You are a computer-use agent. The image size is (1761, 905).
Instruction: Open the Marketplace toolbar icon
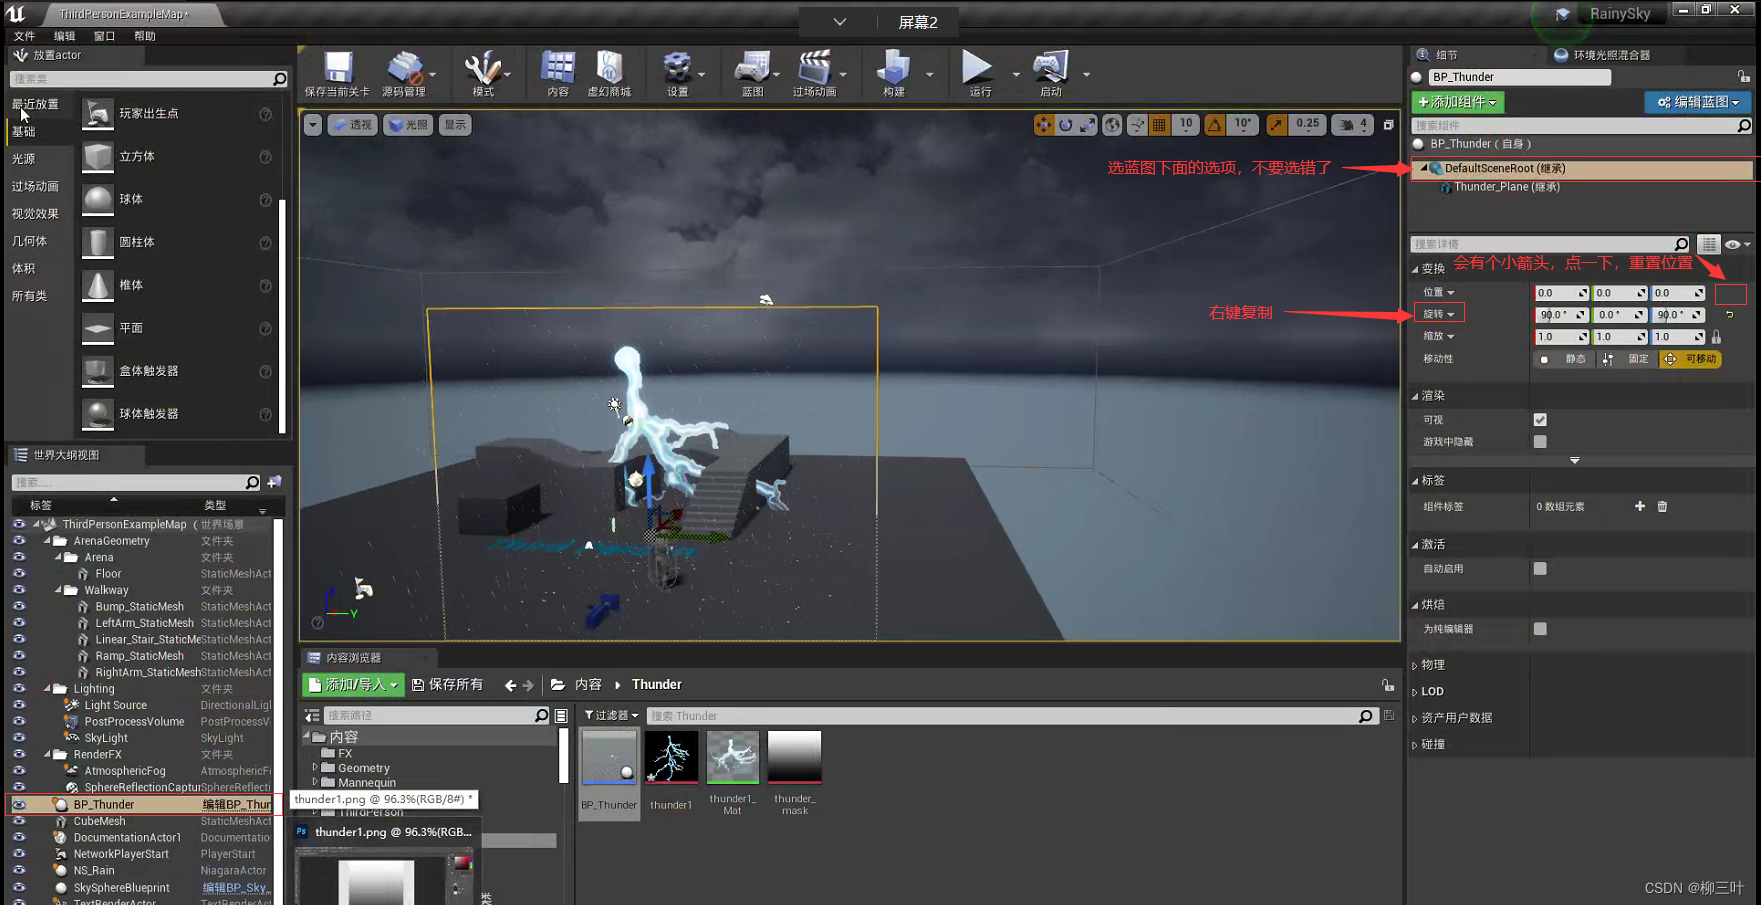point(609,67)
